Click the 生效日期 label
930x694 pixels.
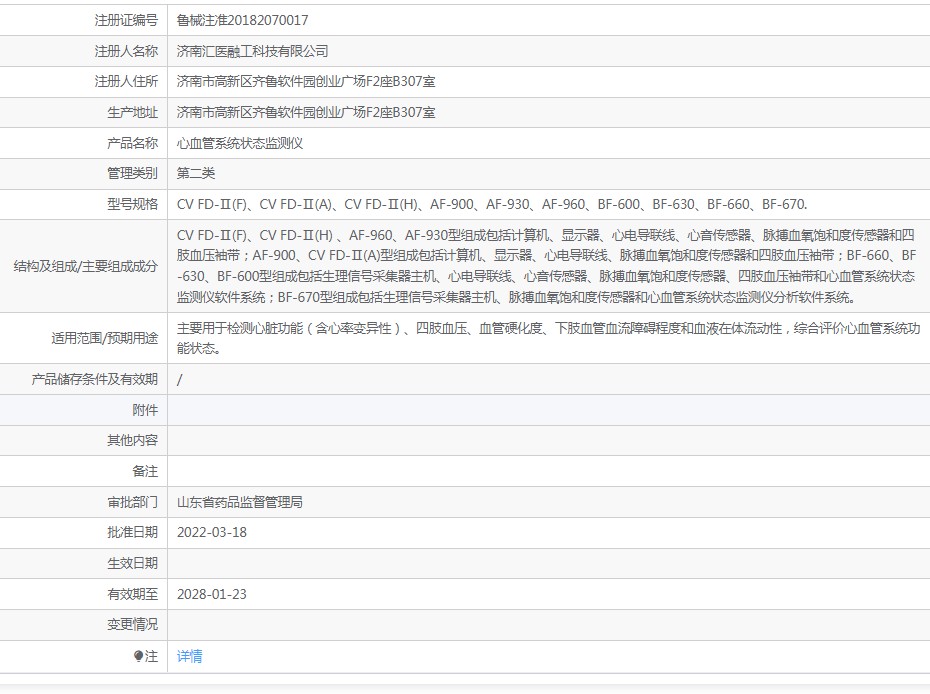click(133, 563)
